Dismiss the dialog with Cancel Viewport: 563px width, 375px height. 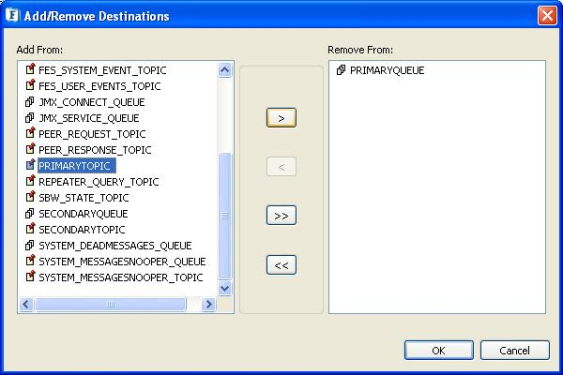point(515,350)
